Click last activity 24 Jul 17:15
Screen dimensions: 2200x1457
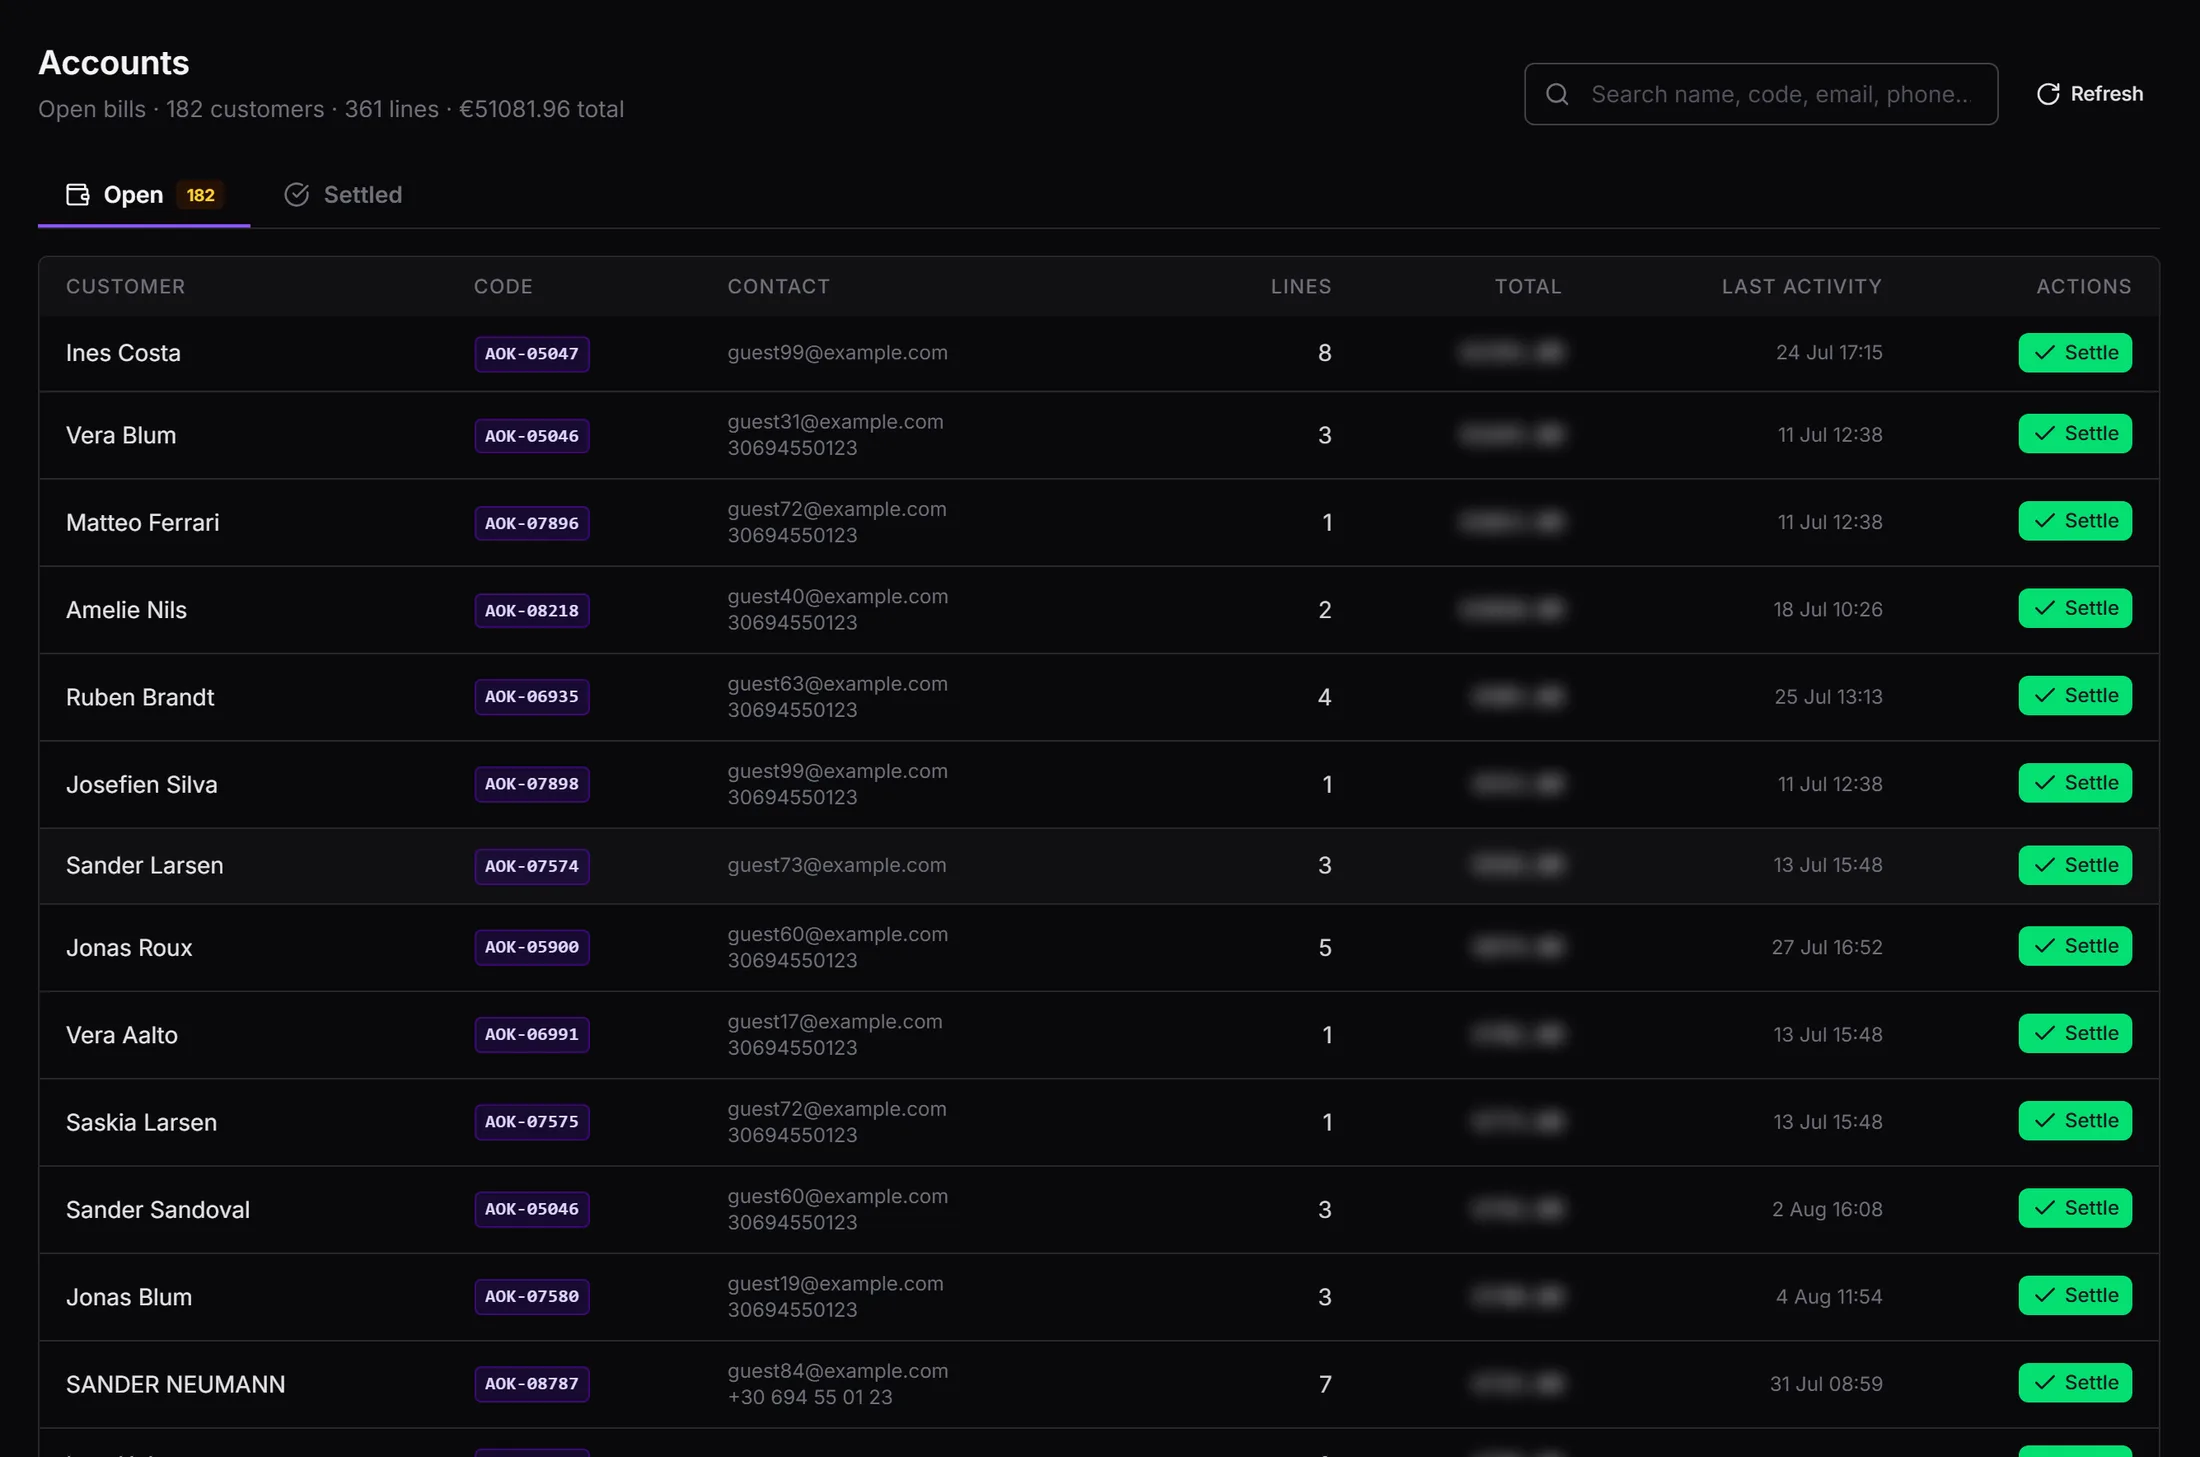1829,353
